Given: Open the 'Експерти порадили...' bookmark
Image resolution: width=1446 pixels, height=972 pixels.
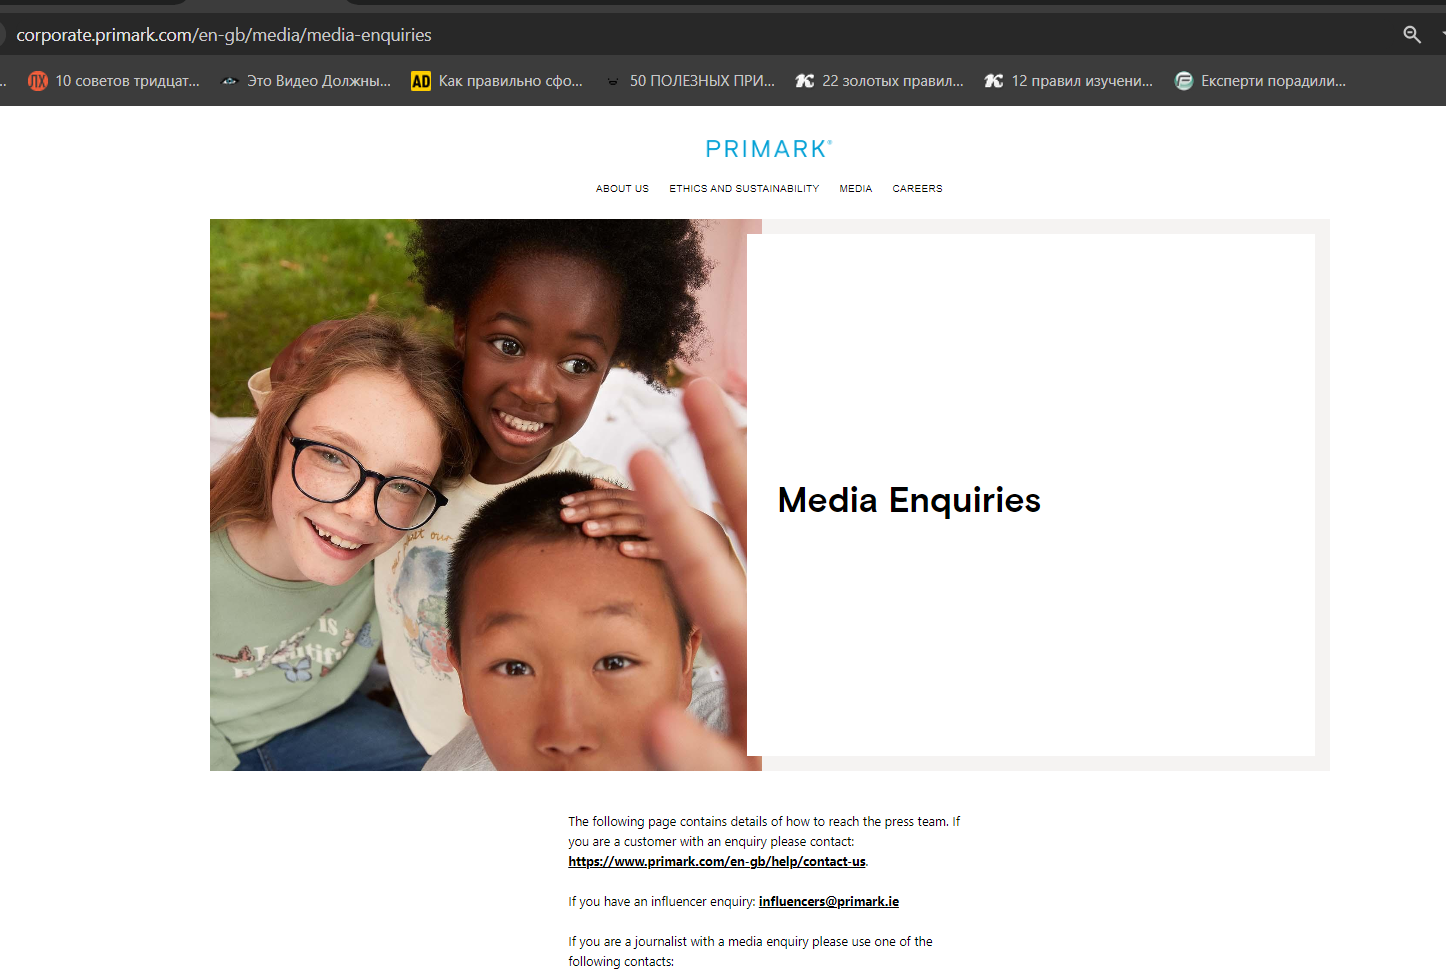Looking at the screenshot, I should [x=1260, y=81].
